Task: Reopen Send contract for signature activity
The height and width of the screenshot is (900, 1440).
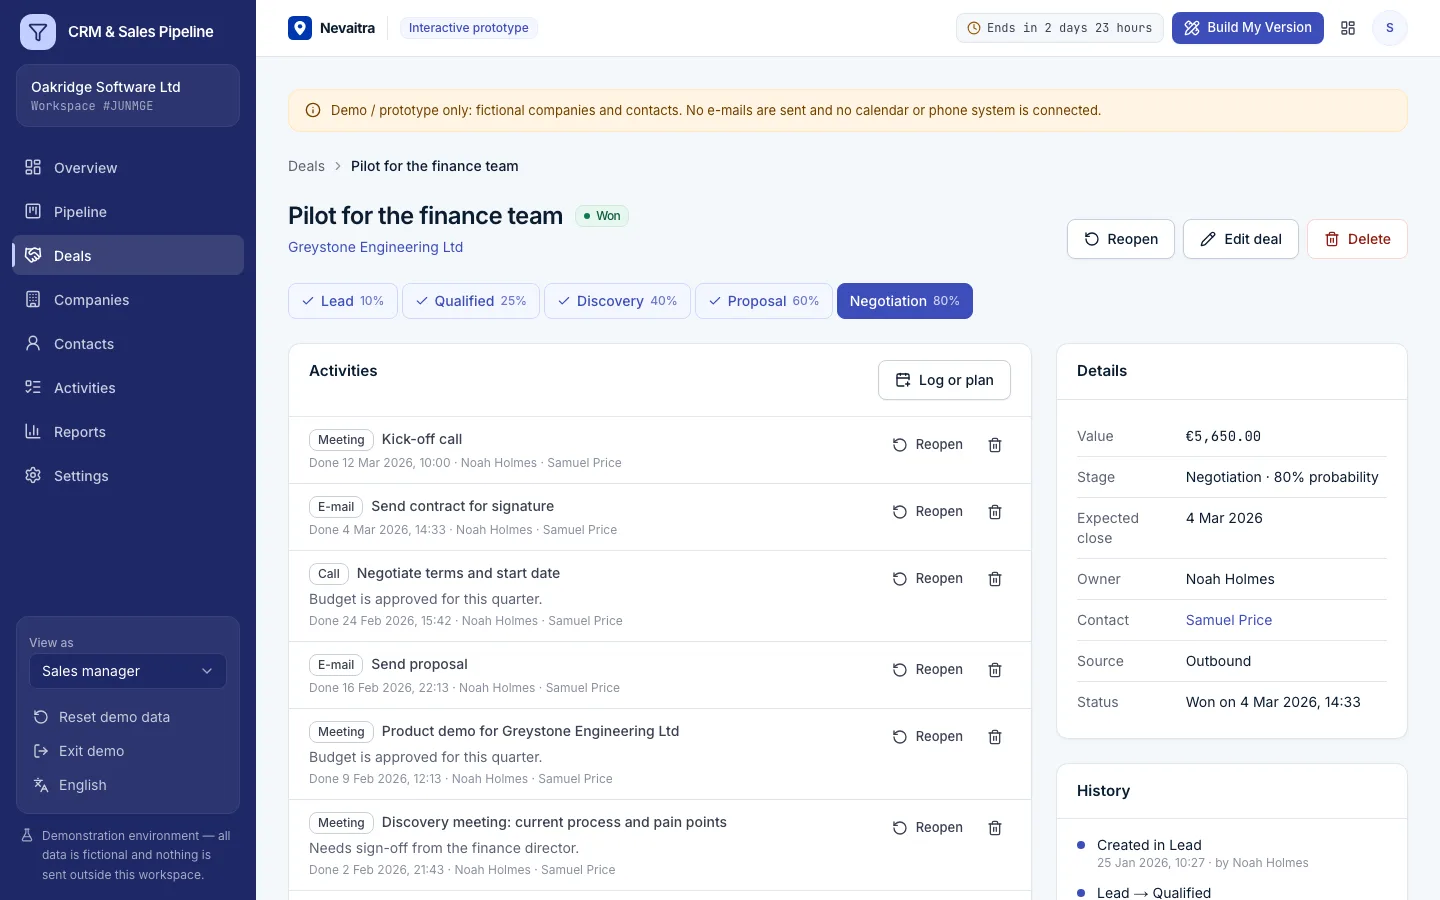Action: [928, 512]
